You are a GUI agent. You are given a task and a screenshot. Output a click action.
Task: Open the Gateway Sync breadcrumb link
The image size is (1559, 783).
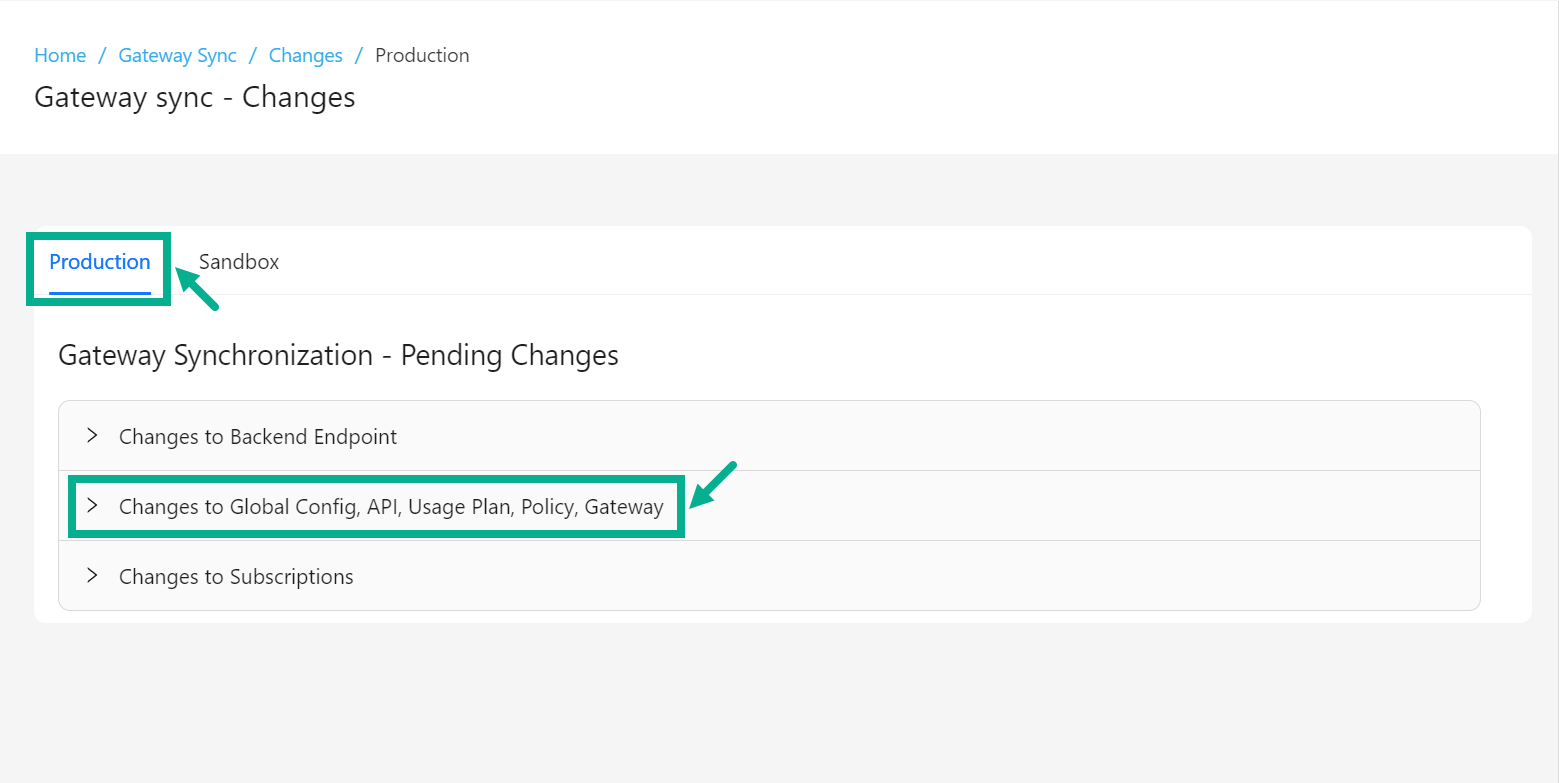(x=177, y=56)
